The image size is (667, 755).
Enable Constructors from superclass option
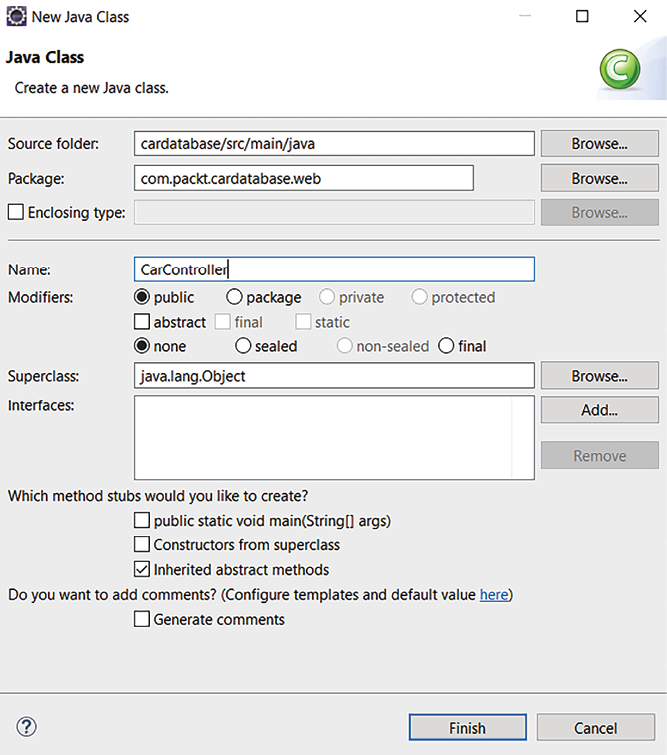point(142,545)
